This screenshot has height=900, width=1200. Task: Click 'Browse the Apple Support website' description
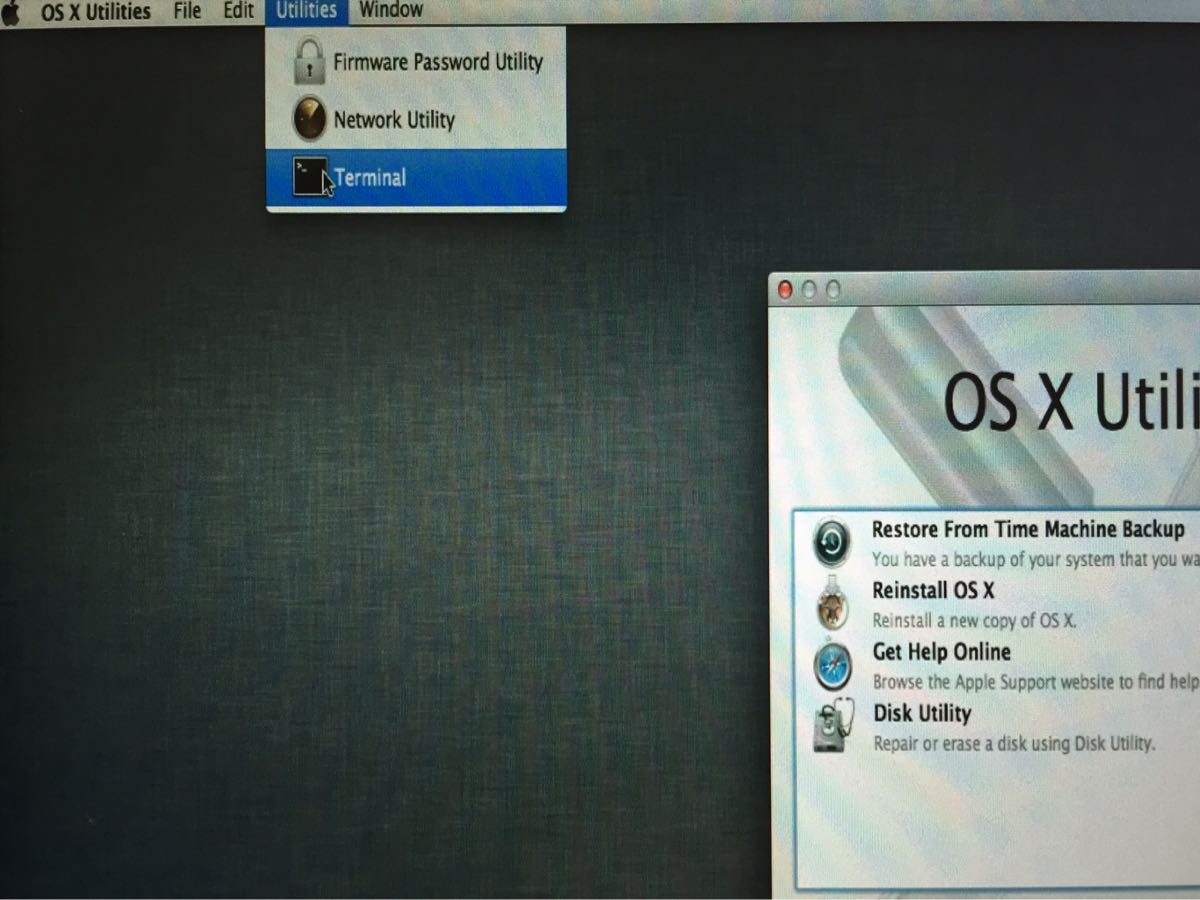coord(1036,682)
